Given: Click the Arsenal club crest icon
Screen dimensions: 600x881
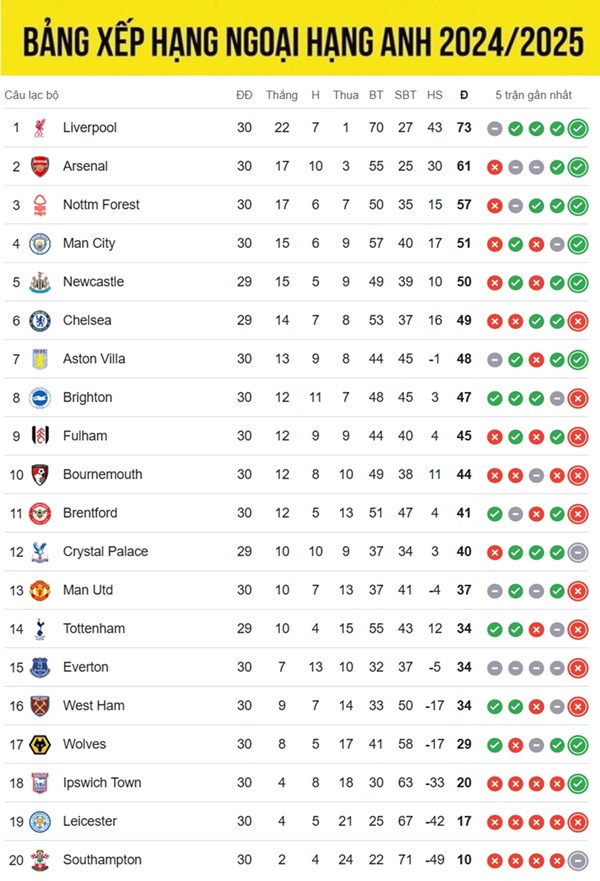Looking at the screenshot, I should [40, 166].
